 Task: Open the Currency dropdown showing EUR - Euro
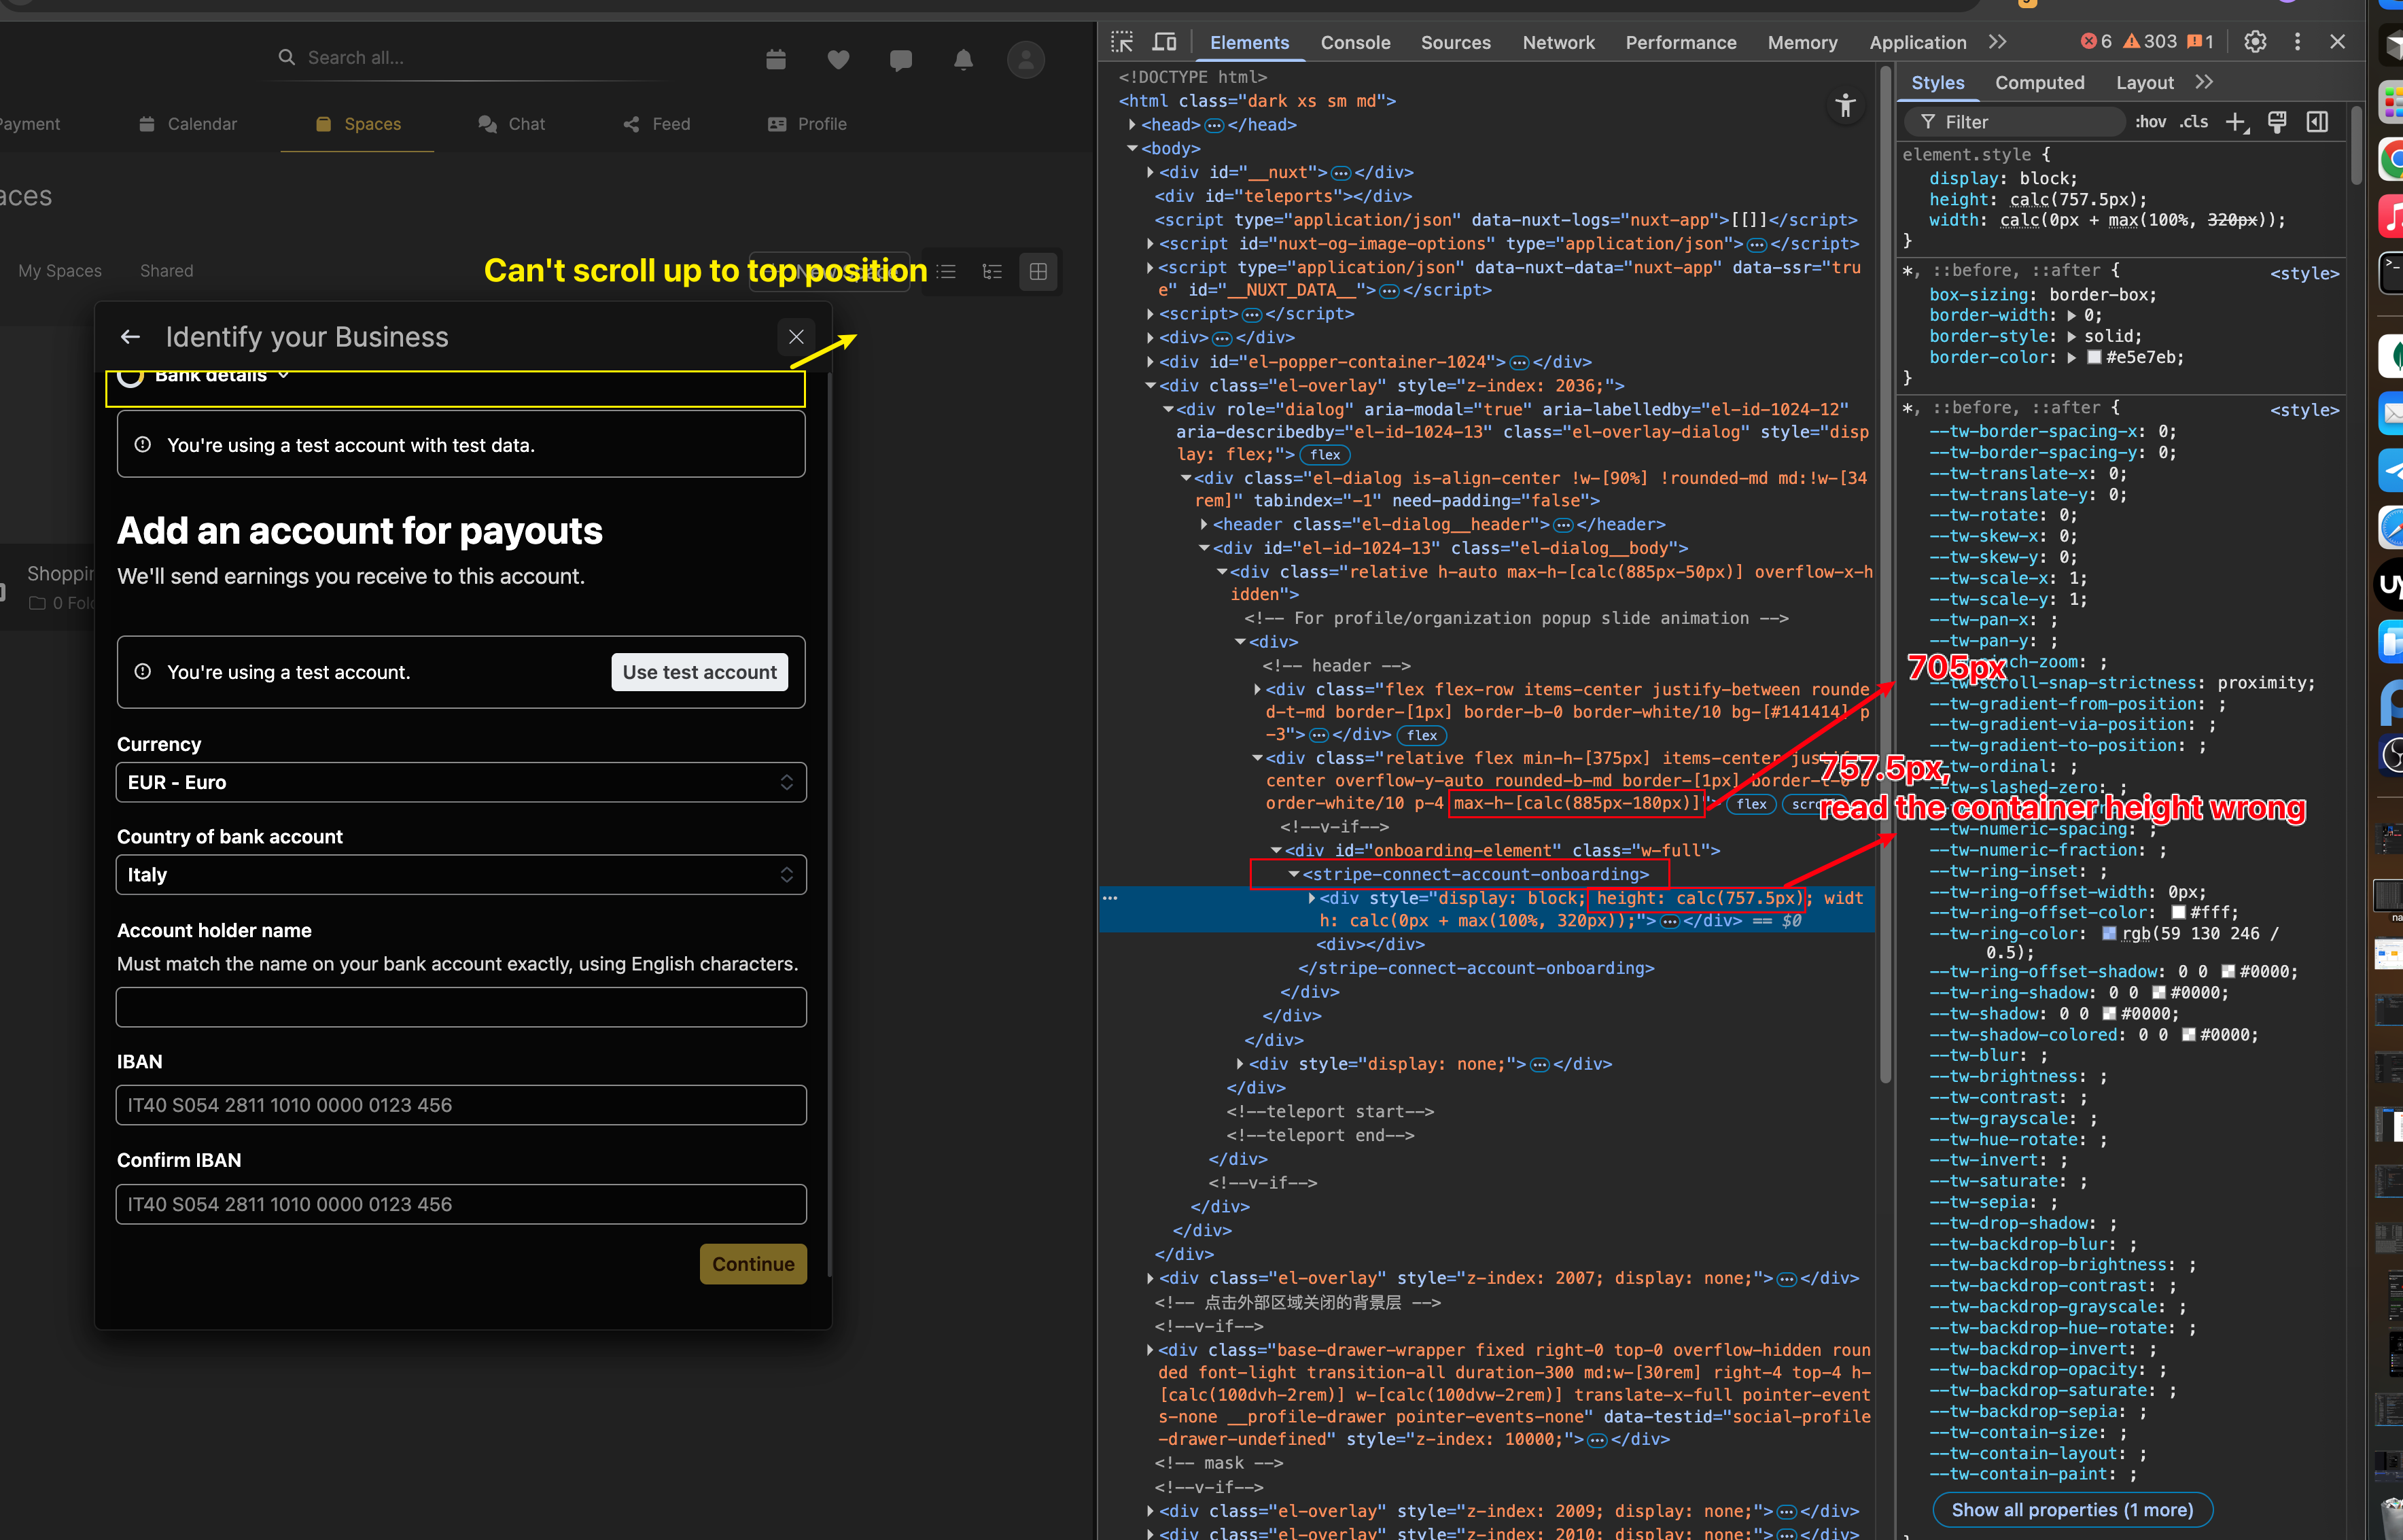(461, 782)
